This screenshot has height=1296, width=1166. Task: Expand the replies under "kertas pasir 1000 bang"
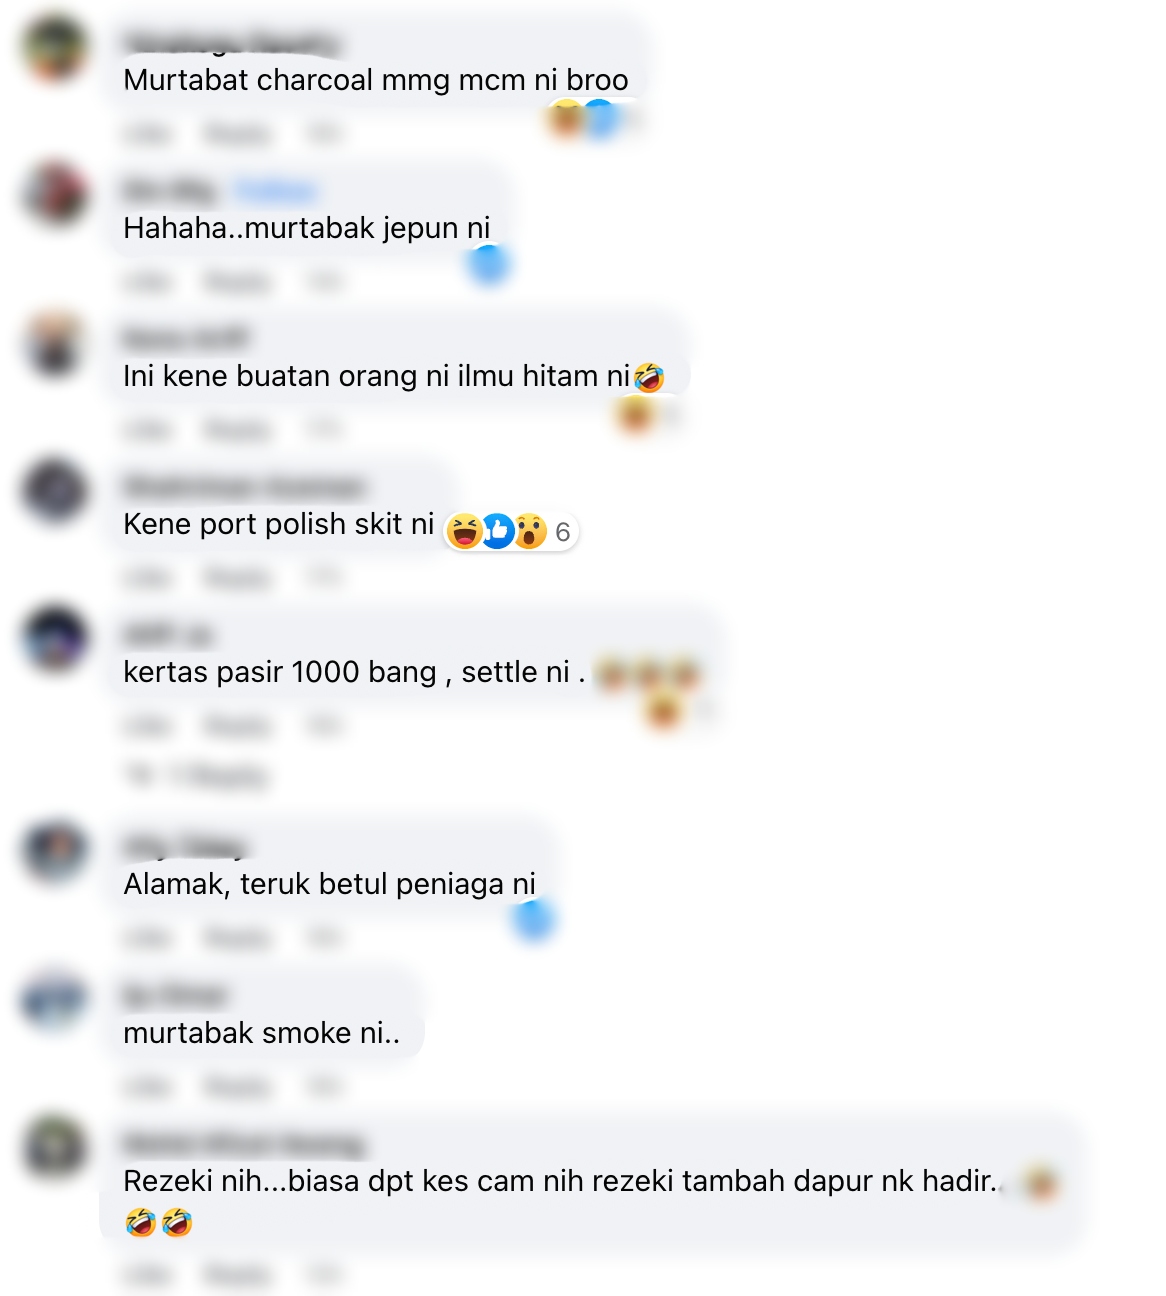(197, 775)
